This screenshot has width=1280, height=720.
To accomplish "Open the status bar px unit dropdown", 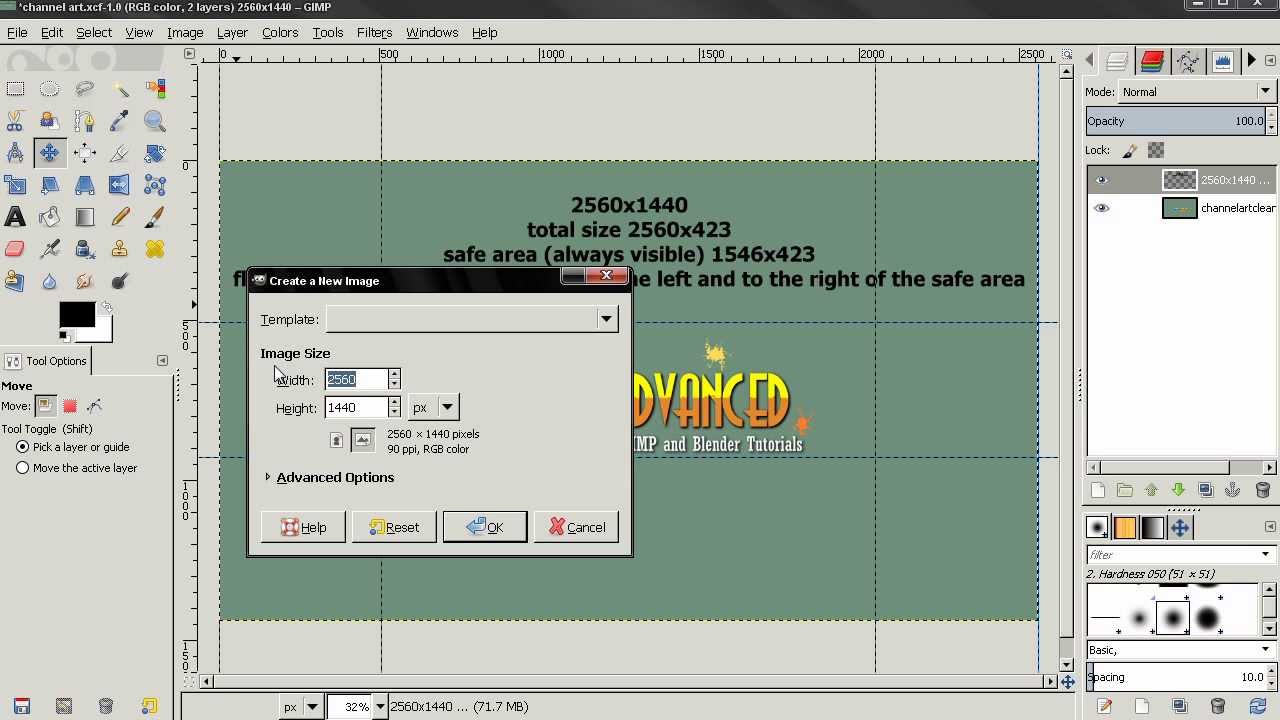I will click(x=300, y=706).
